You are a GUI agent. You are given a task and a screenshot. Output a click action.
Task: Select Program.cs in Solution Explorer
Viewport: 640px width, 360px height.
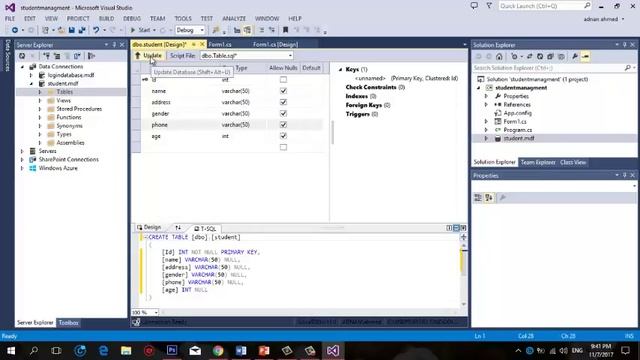(518, 130)
